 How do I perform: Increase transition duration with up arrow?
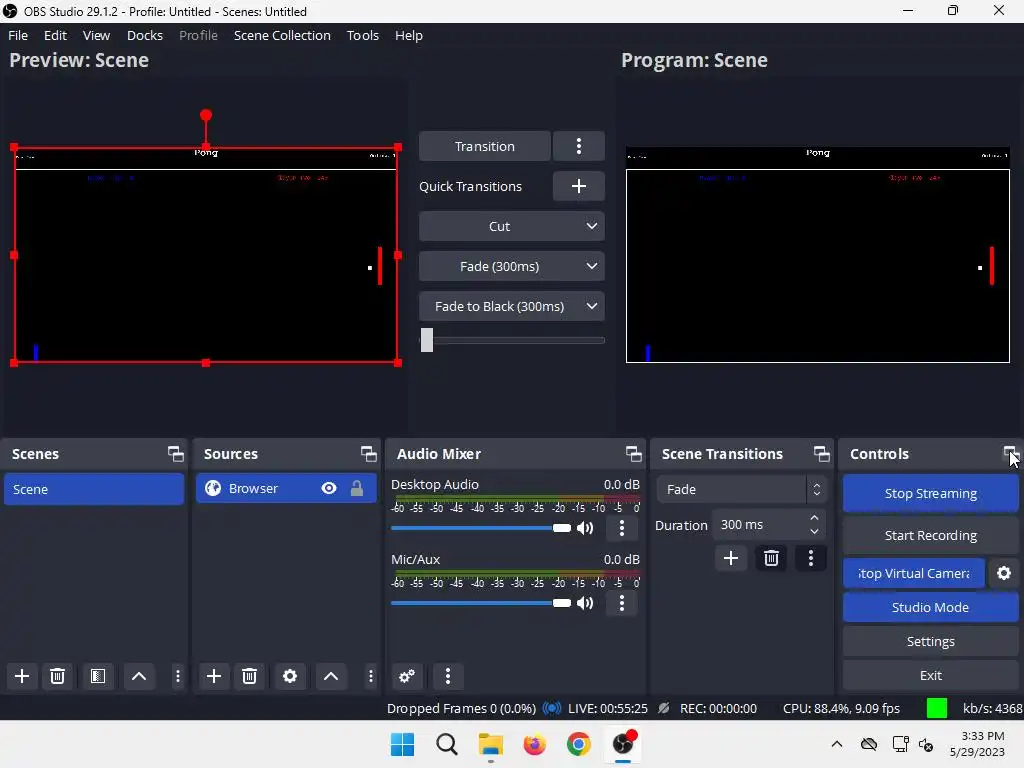[x=814, y=518]
